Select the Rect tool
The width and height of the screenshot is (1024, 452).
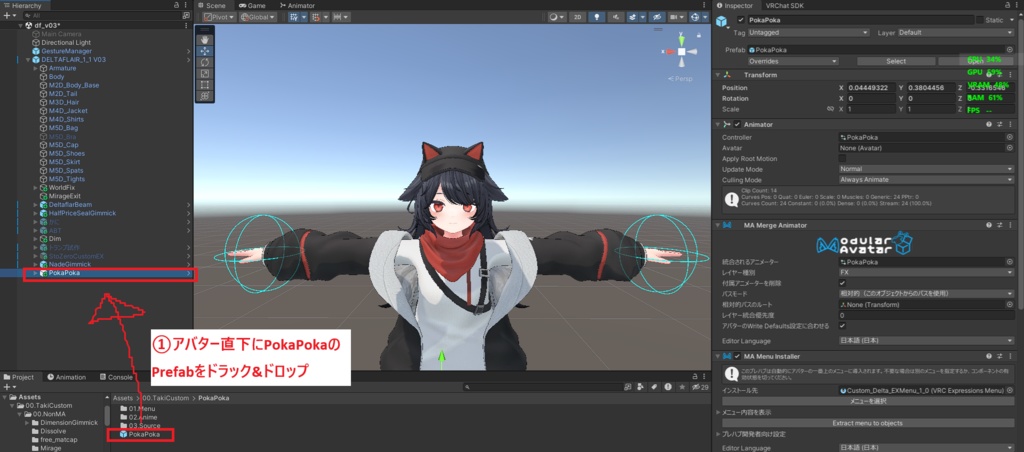tap(205, 84)
